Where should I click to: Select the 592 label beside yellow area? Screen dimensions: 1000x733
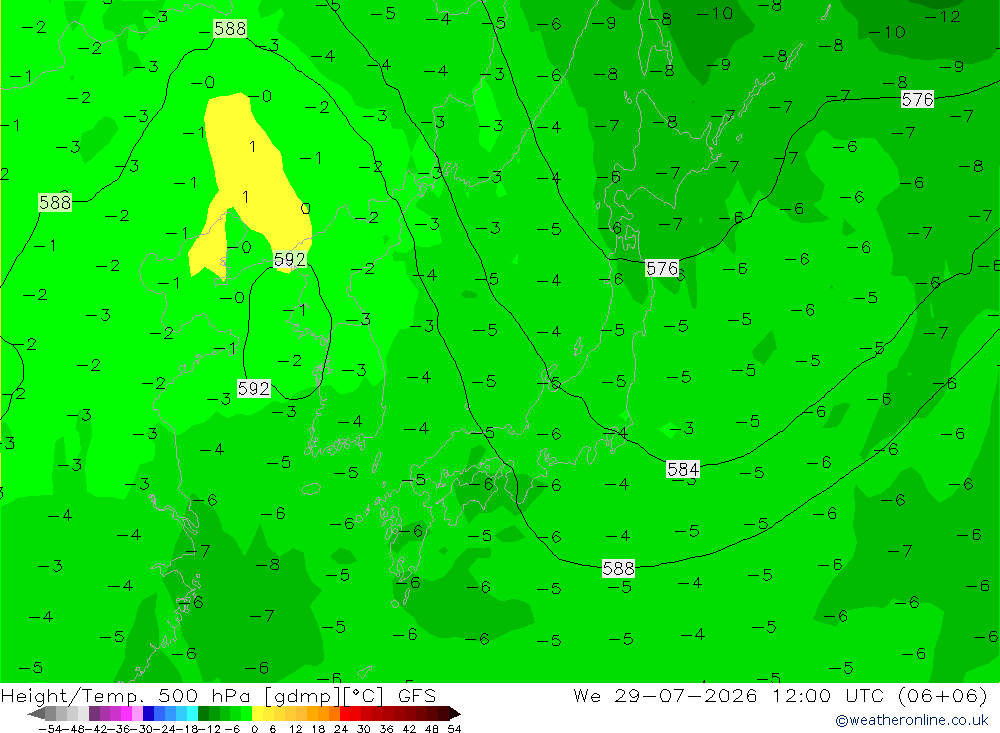pos(290,259)
